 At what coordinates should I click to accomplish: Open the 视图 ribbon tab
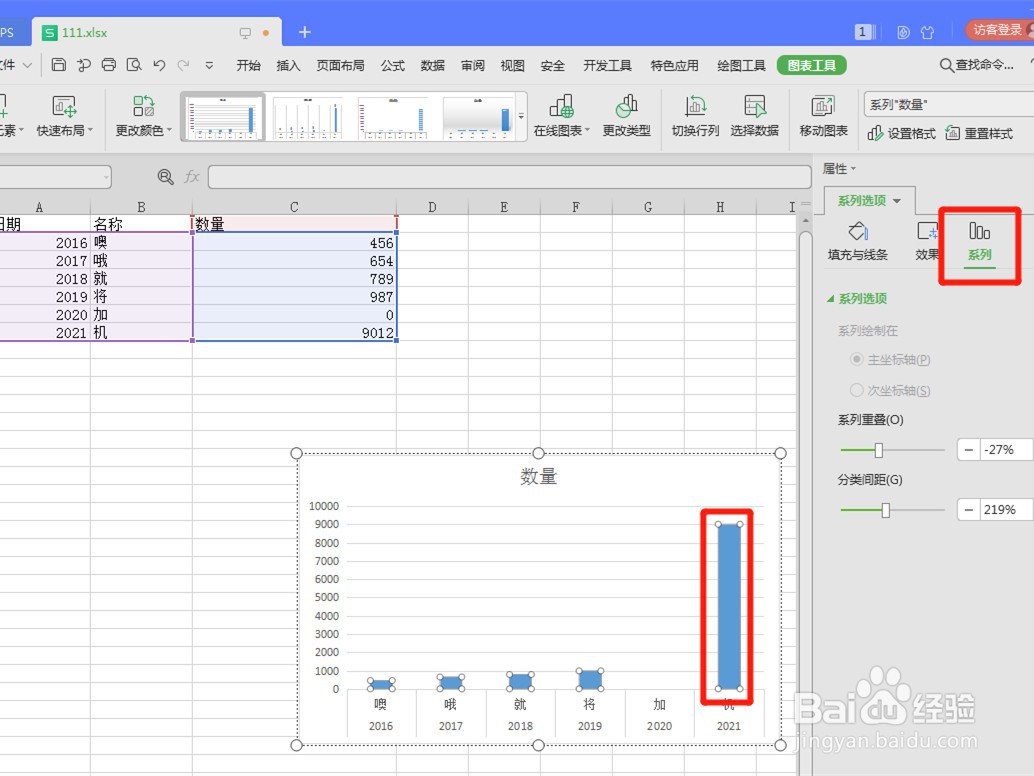point(512,65)
